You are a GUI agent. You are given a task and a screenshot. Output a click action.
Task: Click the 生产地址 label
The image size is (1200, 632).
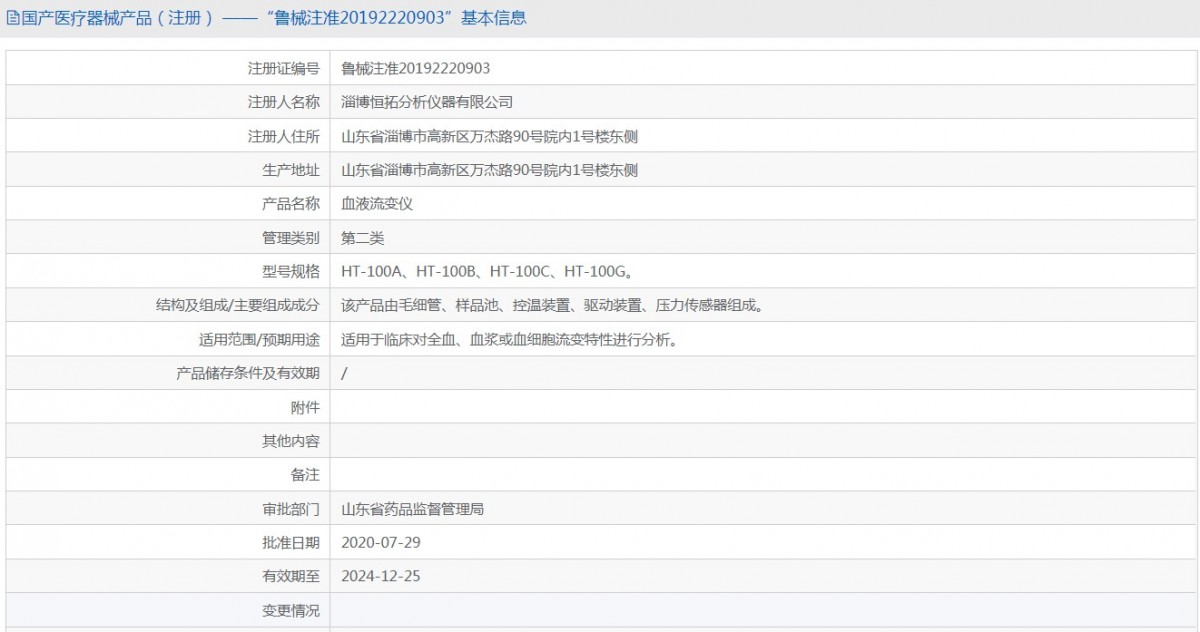pyautogui.click(x=291, y=170)
